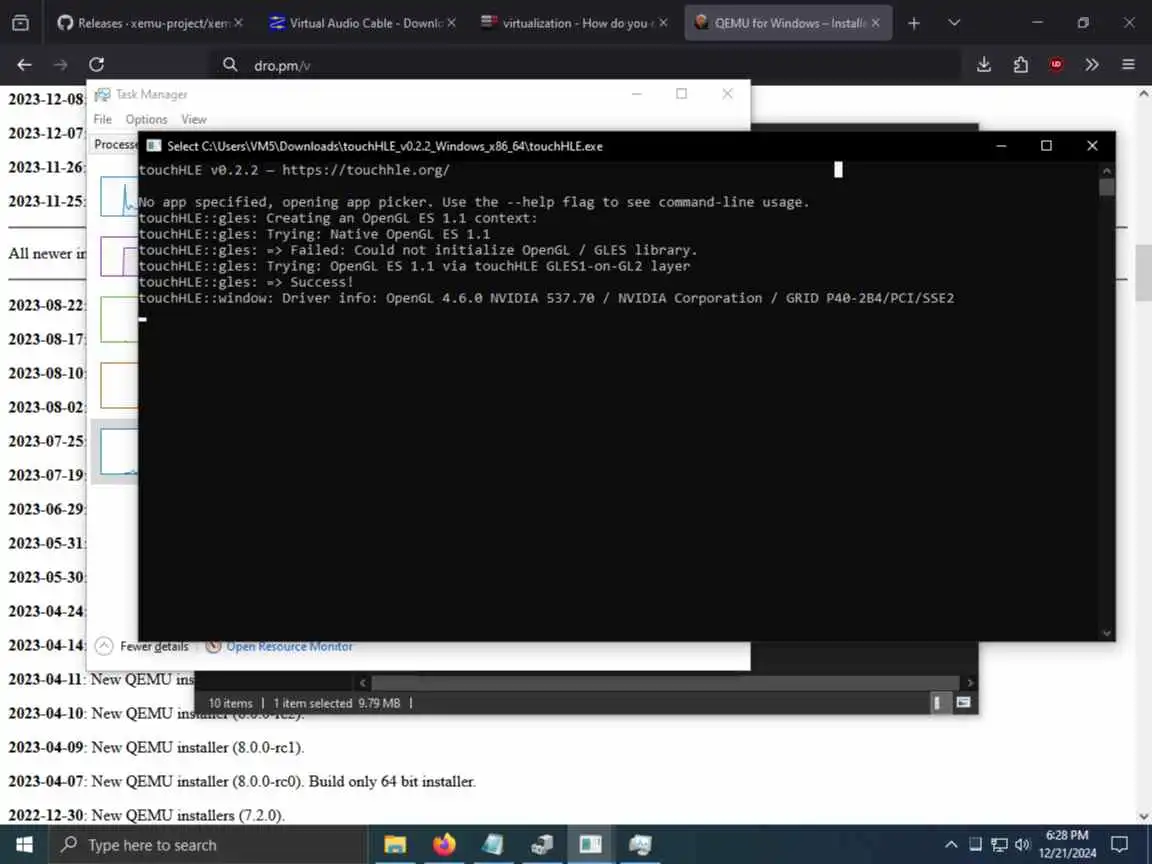
Task: Click the network tray icon
Action: pos(999,845)
